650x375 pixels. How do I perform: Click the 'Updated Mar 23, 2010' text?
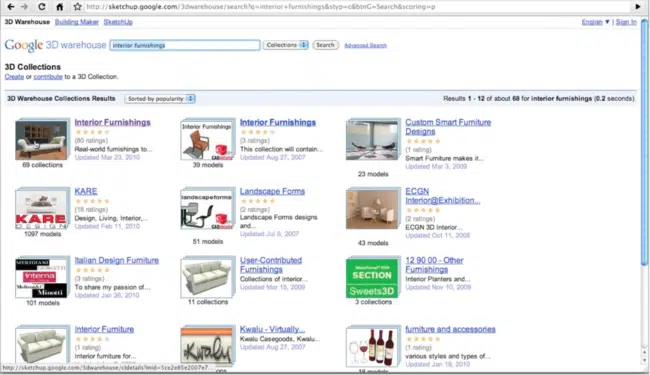[x=107, y=157]
